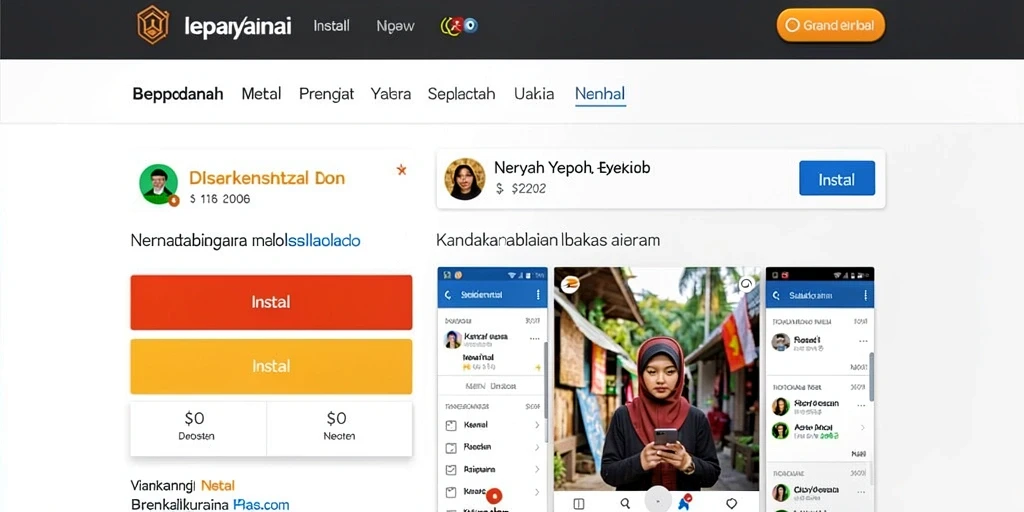Screen dimensions: 1024x512
Task: Tap back arrow in left phone screenshot
Action: [x=448, y=295]
